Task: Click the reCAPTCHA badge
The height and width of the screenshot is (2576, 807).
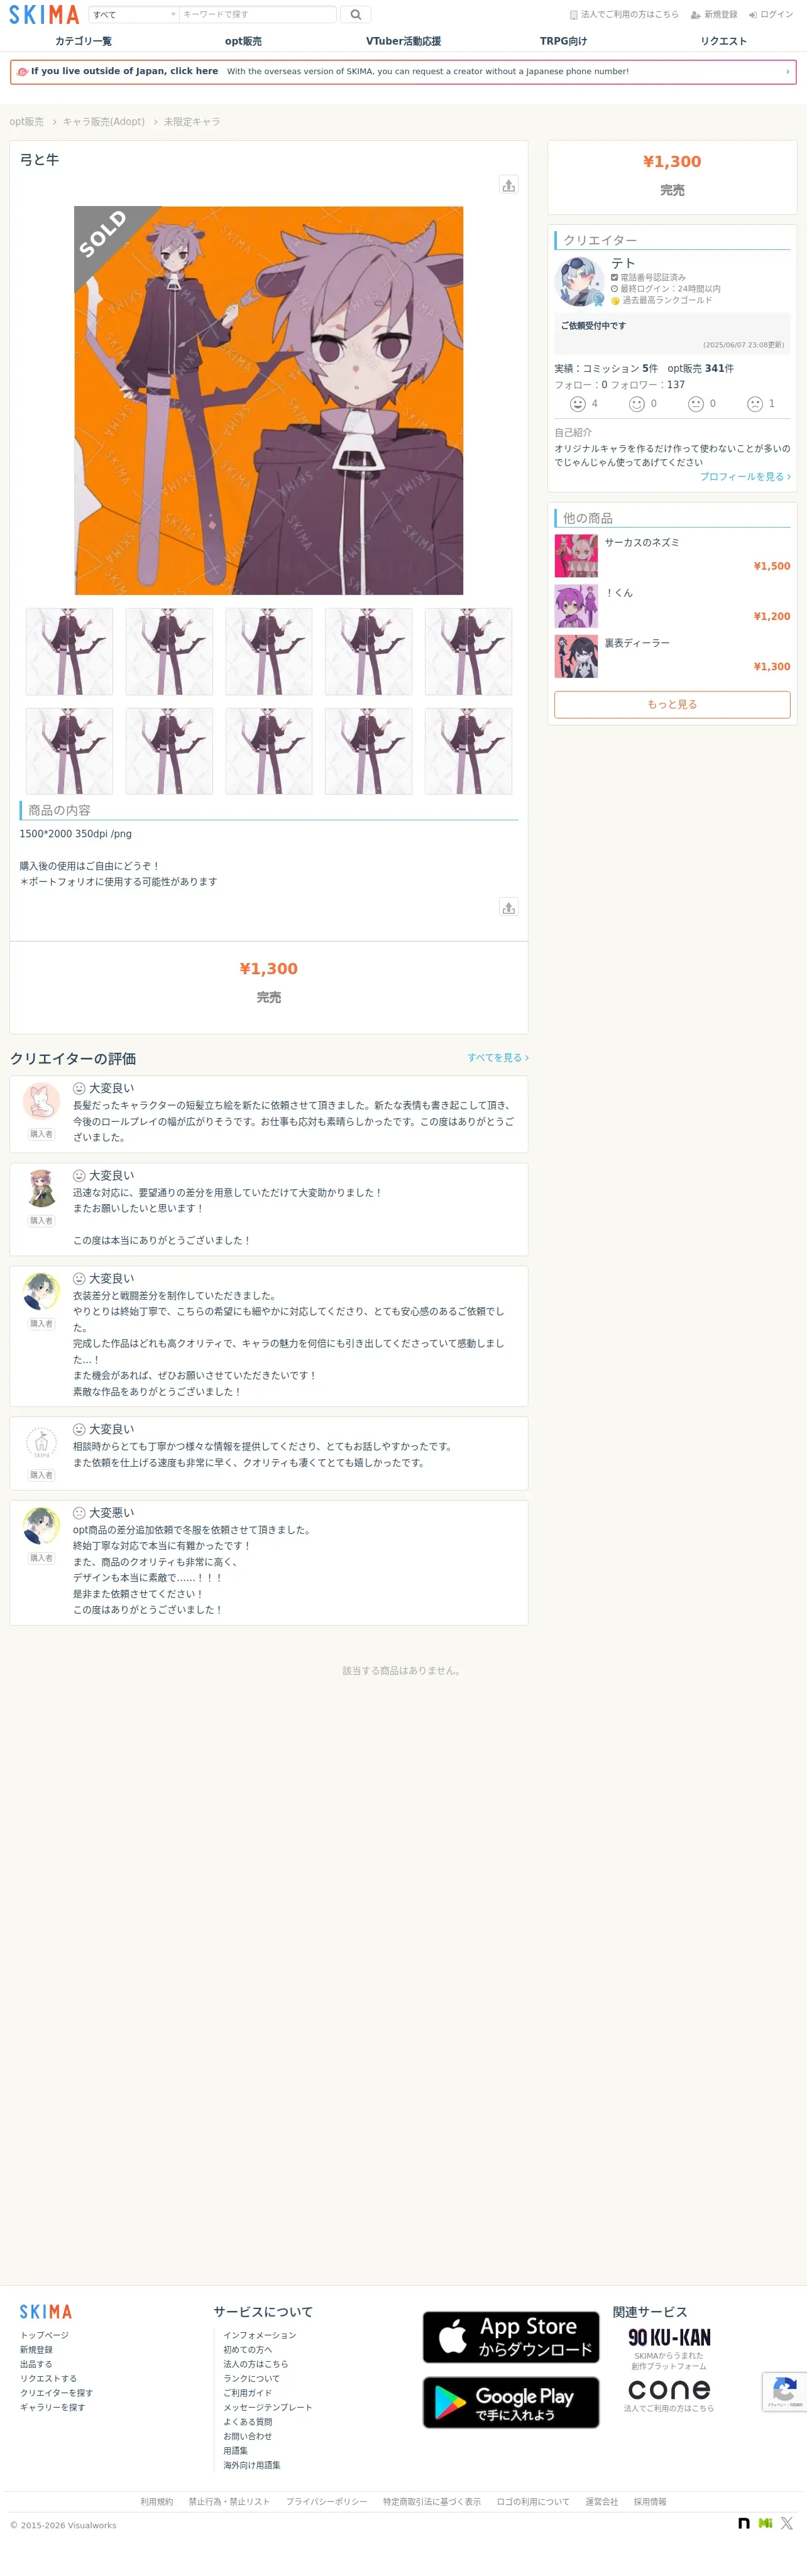Action: tap(785, 2391)
